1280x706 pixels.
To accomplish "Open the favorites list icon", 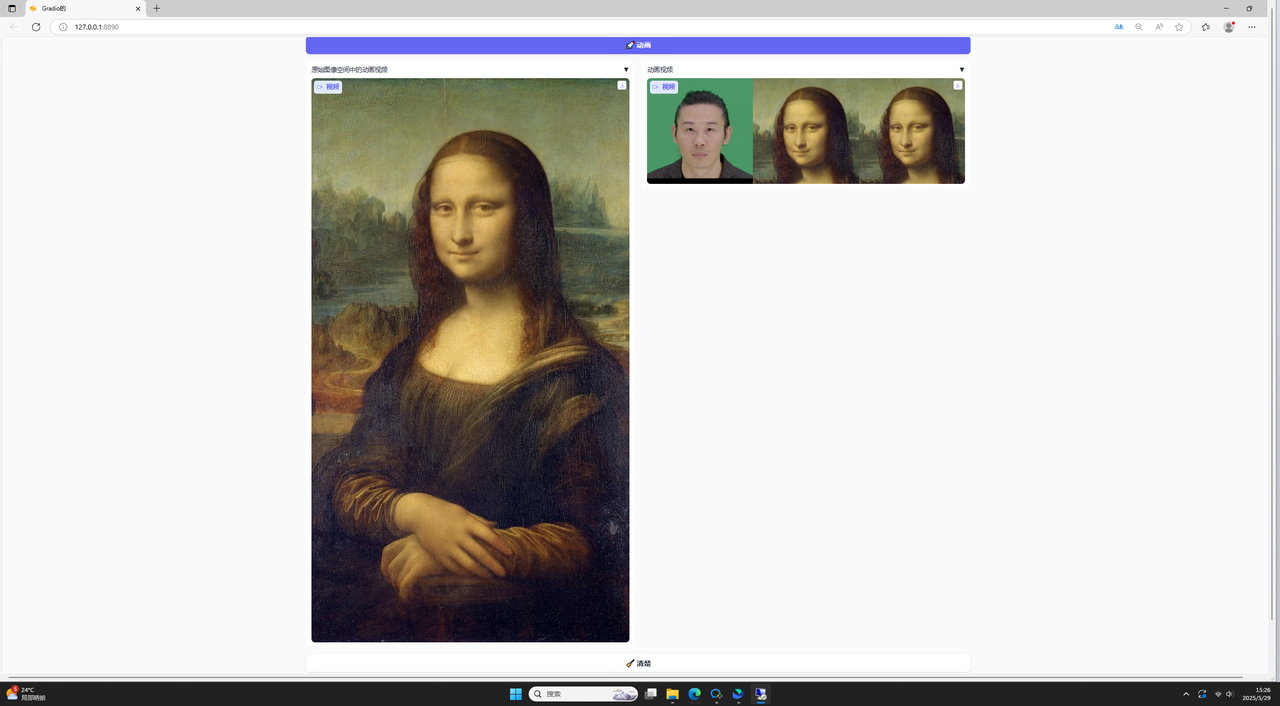I will pos(1205,27).
